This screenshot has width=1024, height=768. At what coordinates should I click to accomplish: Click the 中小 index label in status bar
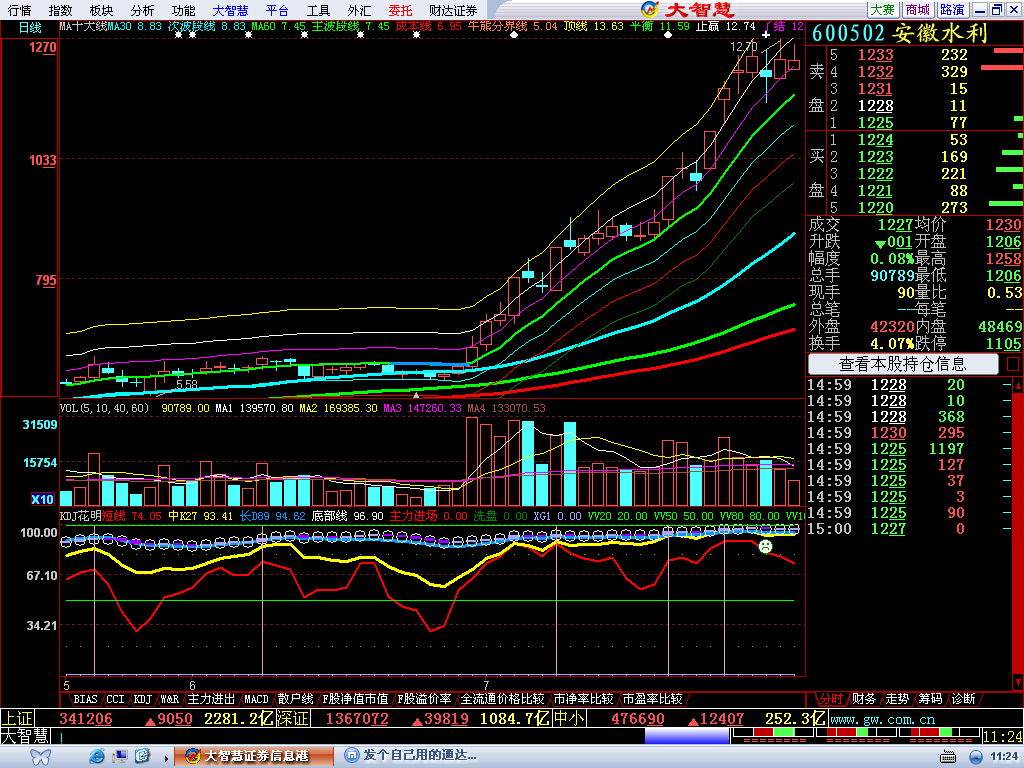[x=569, y=719]
